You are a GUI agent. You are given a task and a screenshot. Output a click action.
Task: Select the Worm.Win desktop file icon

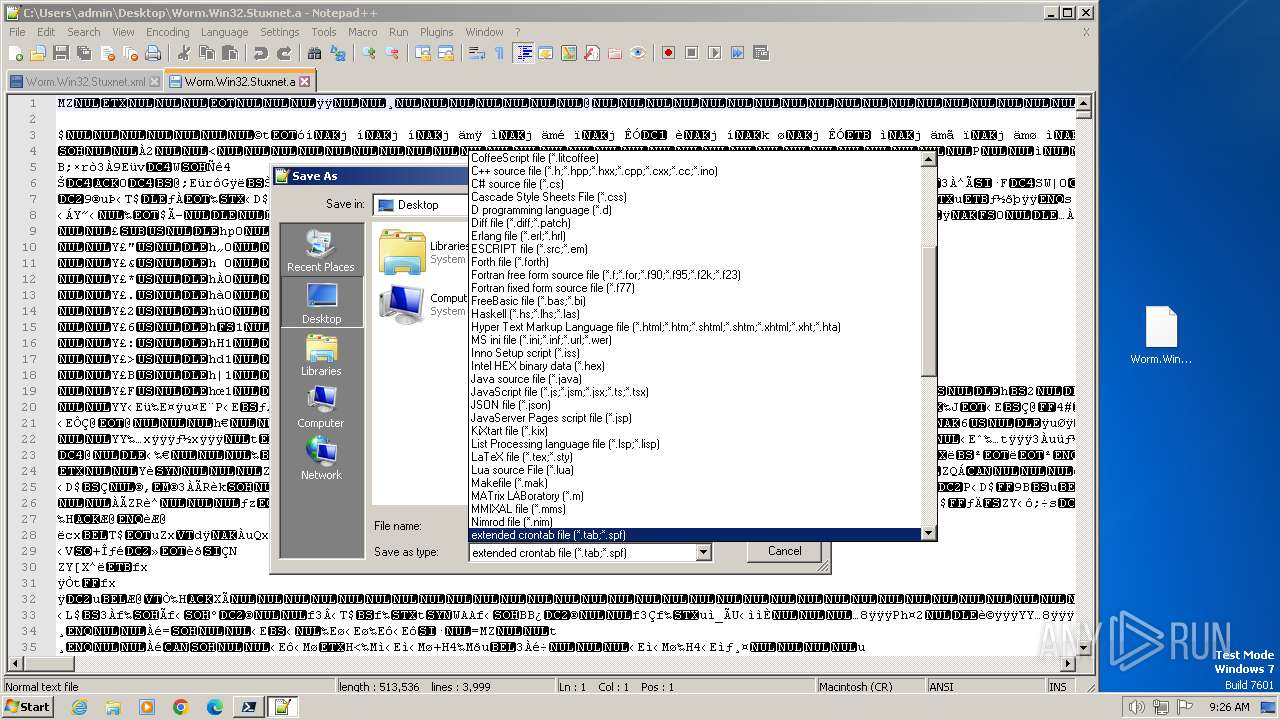point(1161,336)
